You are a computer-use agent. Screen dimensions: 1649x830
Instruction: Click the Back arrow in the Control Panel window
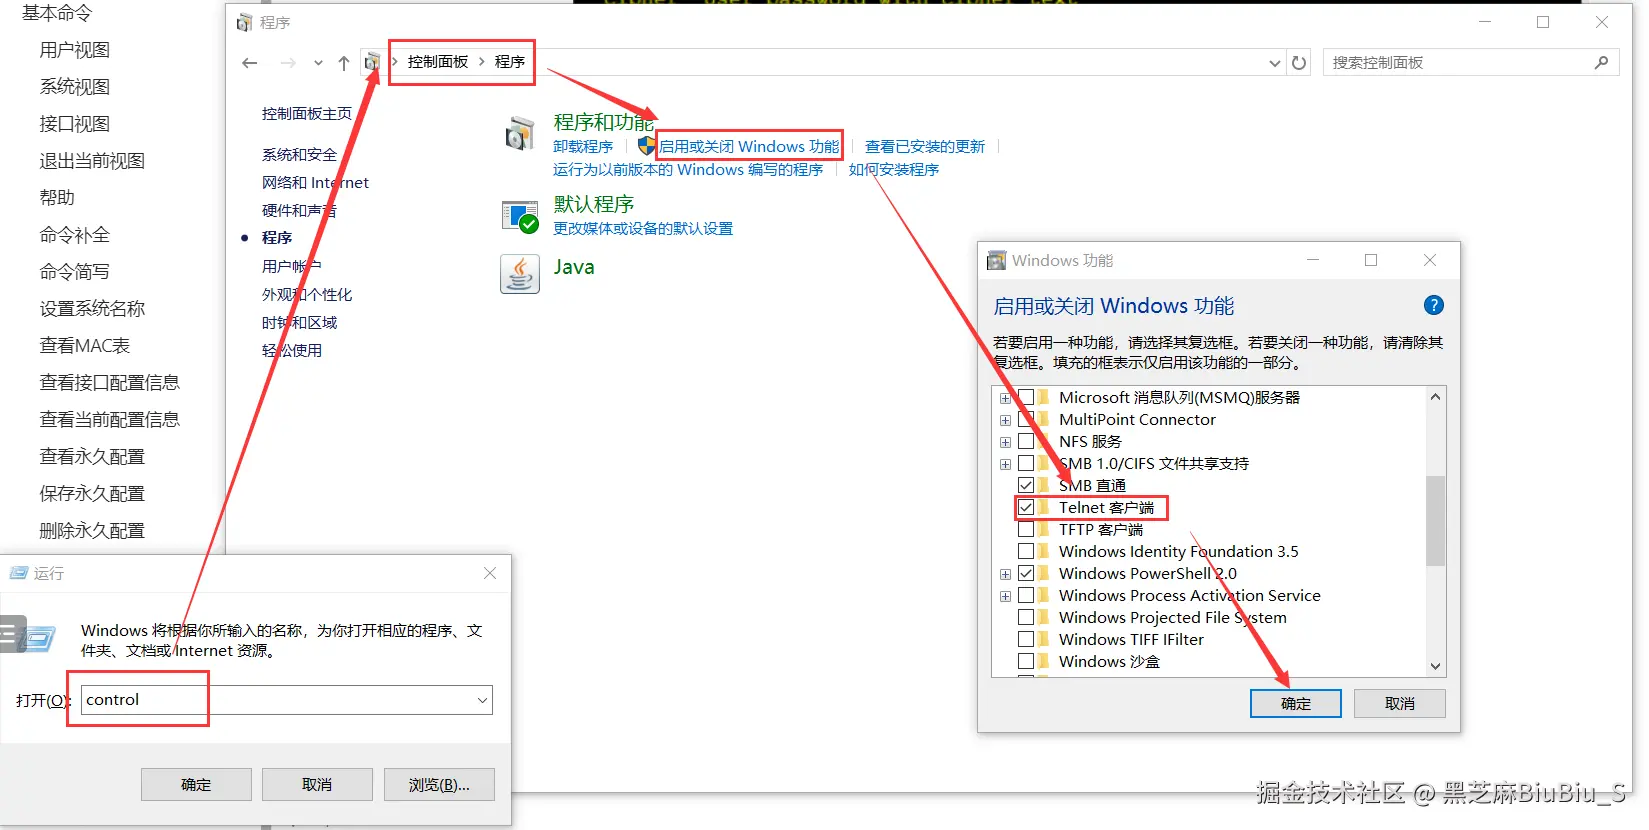(250, 63)
